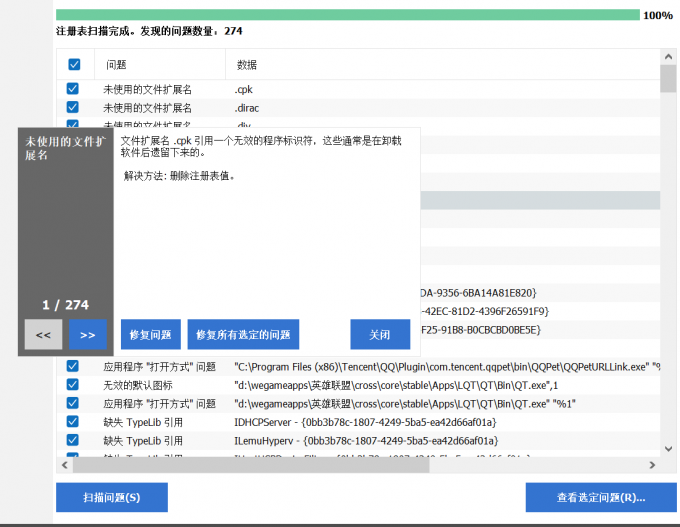Viewport: 680px width, 527px height.
Task: Click the vertical scrollbar up arrow
Action: pos(668,57)
